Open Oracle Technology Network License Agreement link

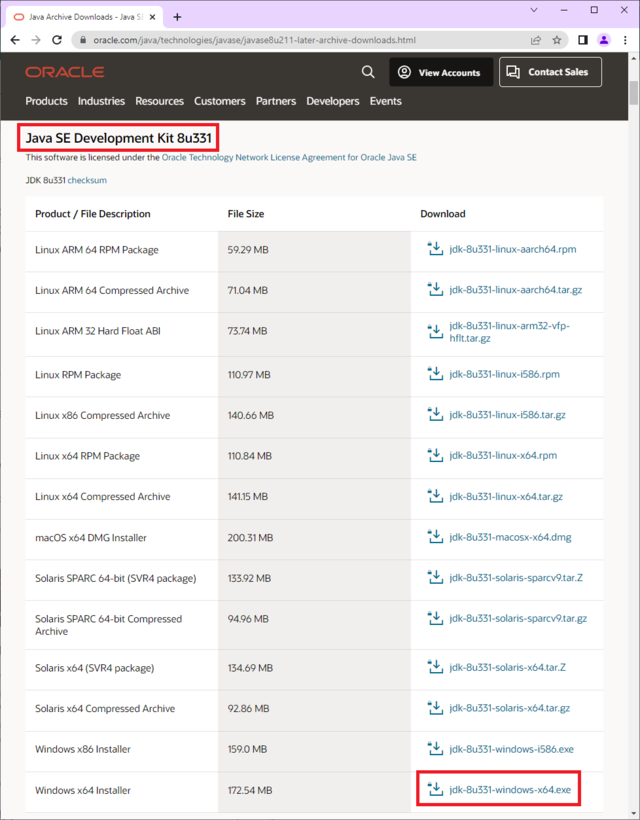click(x=289, y=157)
